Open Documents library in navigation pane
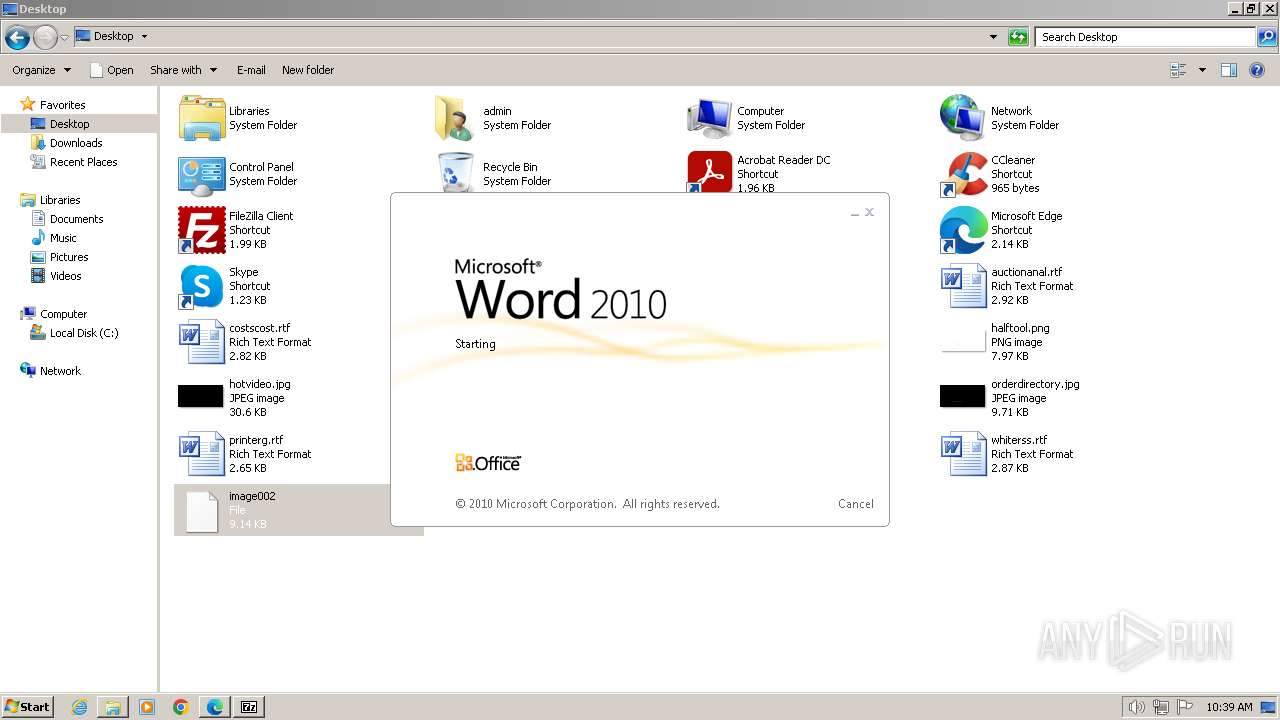Viewport: 1280px width, 720px height. tap(76, 219)
